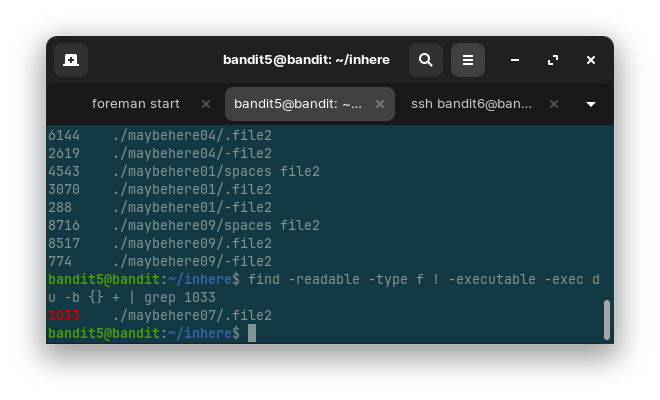
Task: Click the line ./maybehere01/spaces file2
Action: (x=216, y=171)
